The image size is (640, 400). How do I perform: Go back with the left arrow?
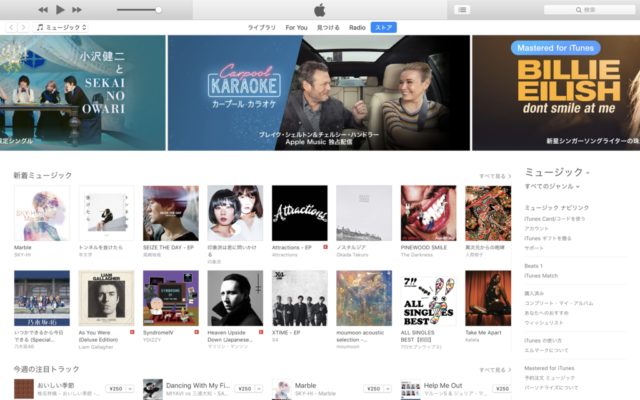[11, 27]
